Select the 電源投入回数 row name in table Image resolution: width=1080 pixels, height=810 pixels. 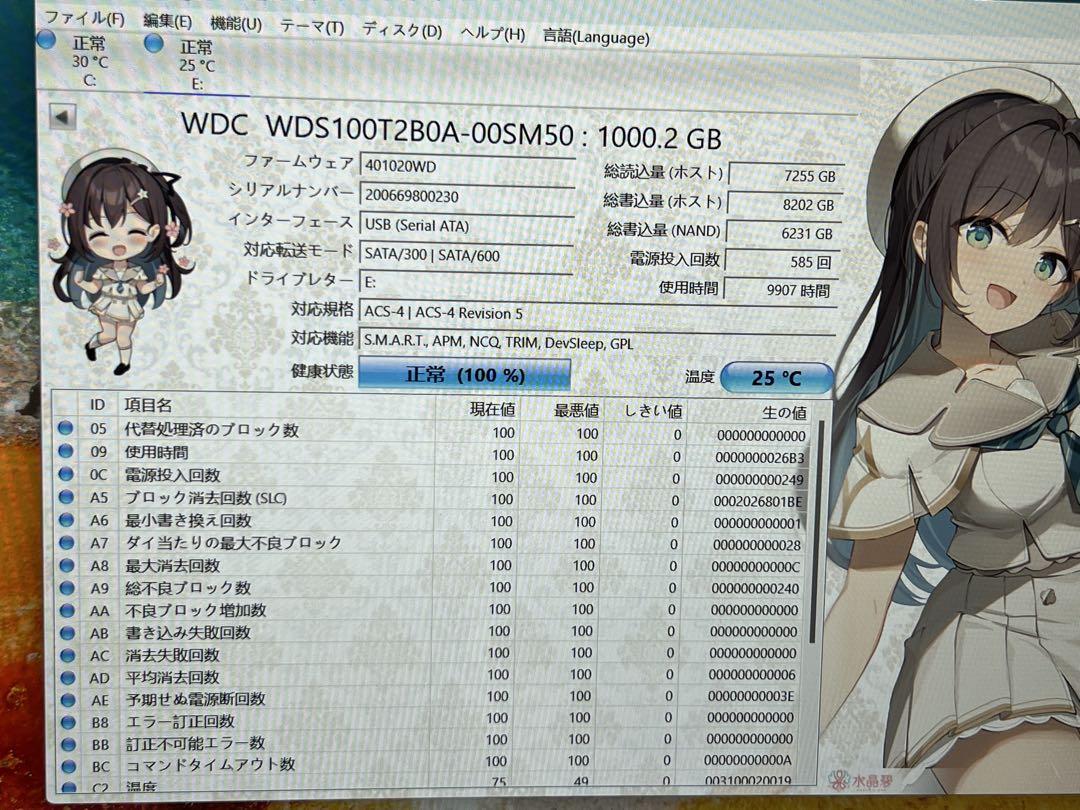[172, 475]
